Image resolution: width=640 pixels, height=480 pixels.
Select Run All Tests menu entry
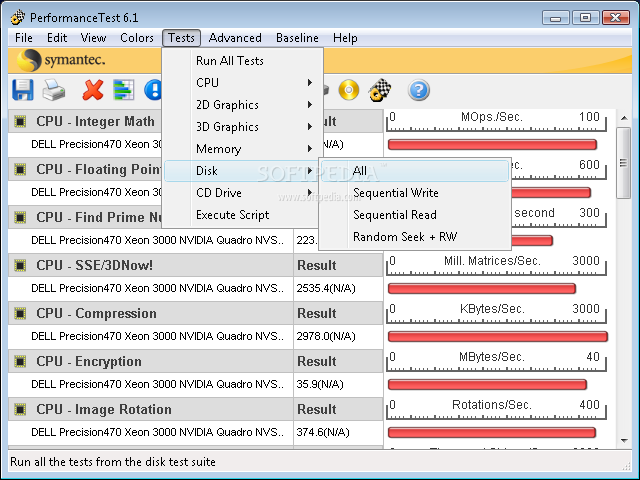coord(243,61)
